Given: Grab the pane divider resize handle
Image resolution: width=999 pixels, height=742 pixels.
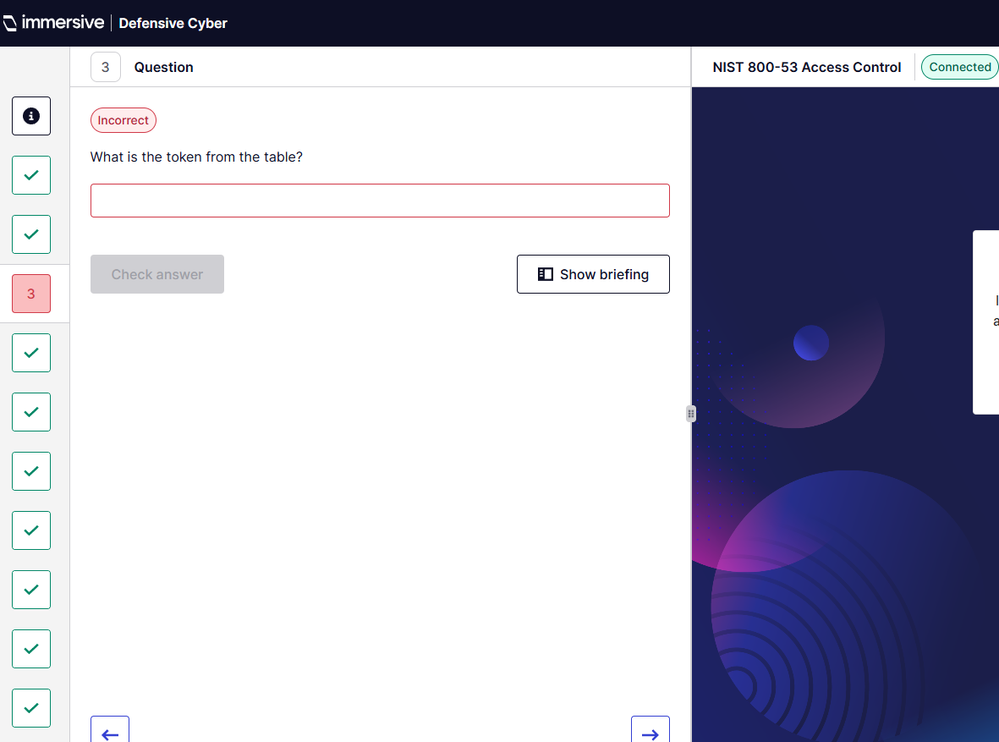Looking at the screenshot, I should tap(690, 414).
